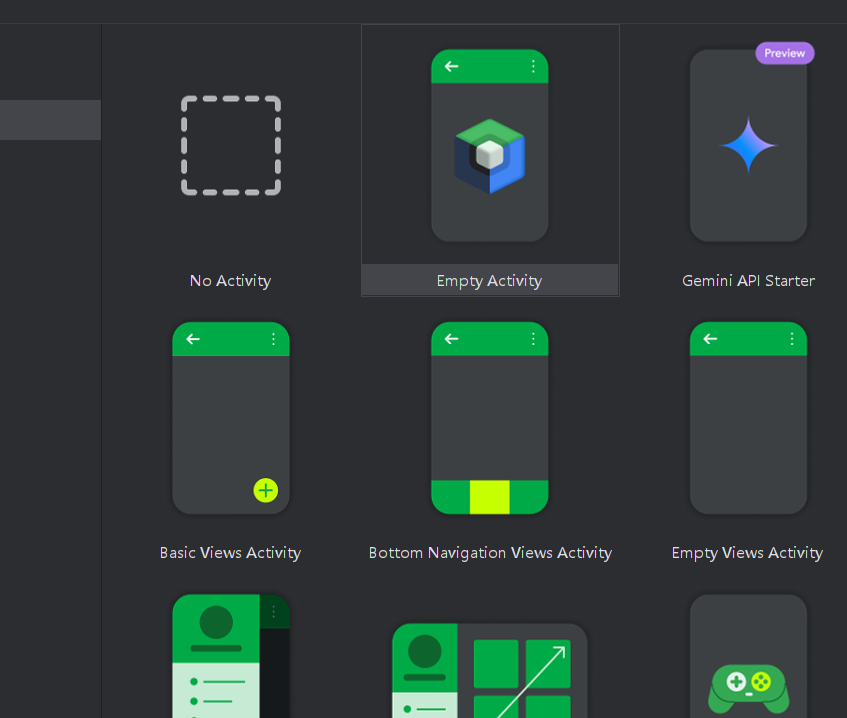Image resolution: width=847 pixels, height=718 pixels.
Task: Select the Empty Activity label
Action: click(x=489, y=281)
